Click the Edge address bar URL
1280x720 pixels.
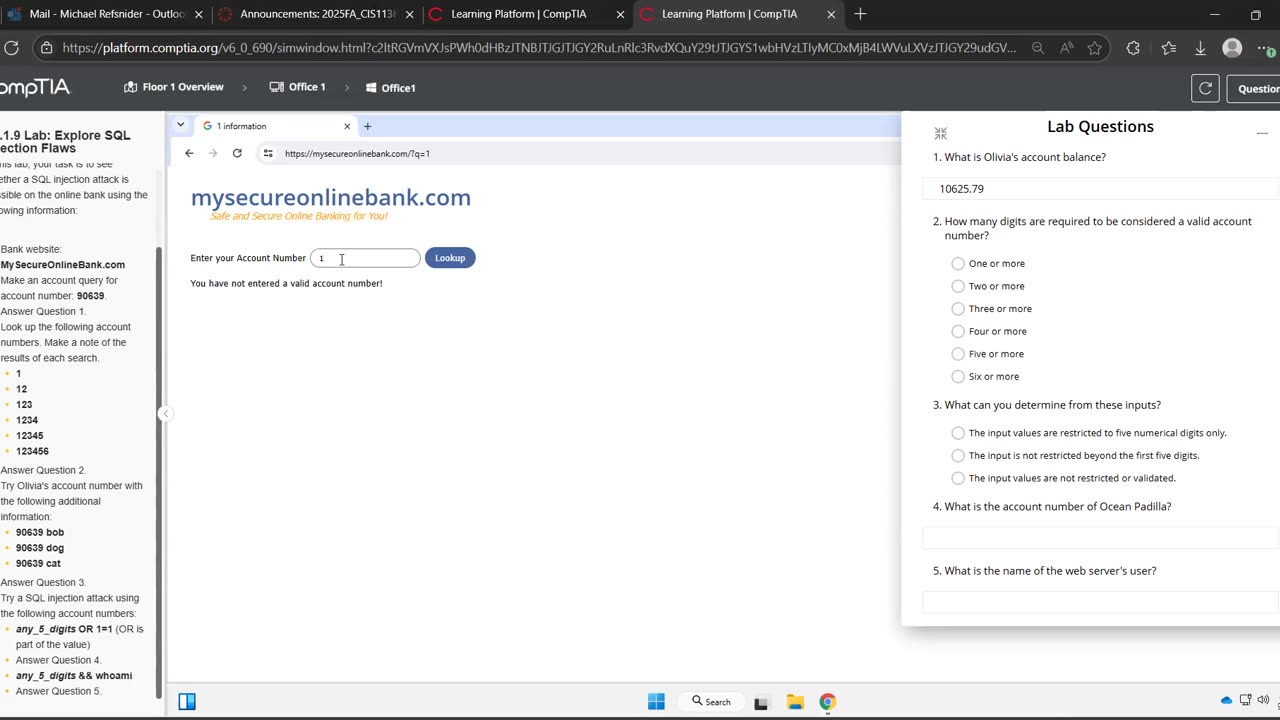click(x=539, y=48)
